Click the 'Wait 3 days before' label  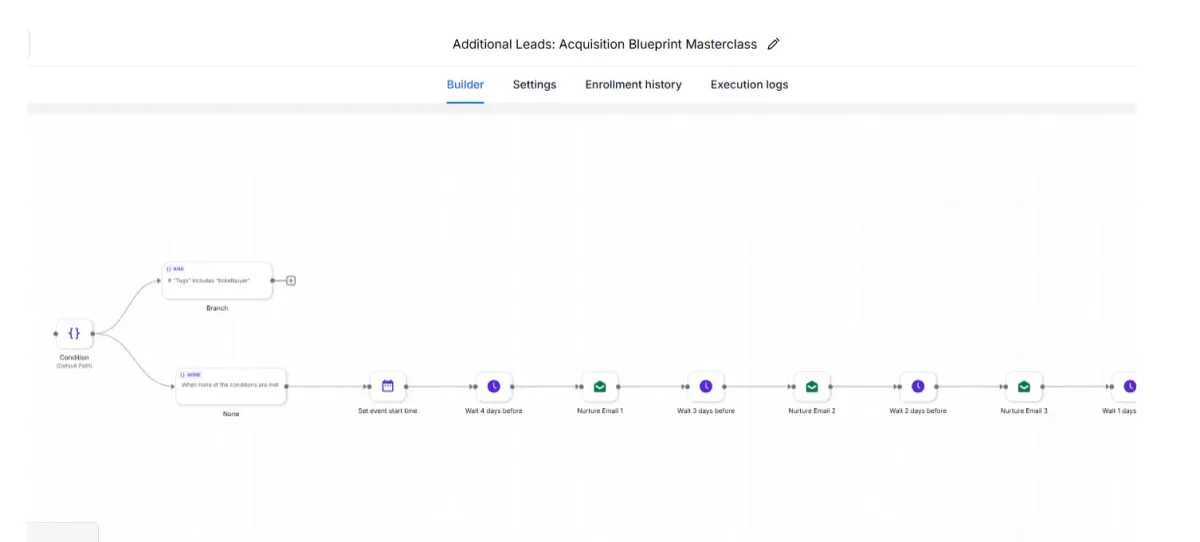coord(706,411)
